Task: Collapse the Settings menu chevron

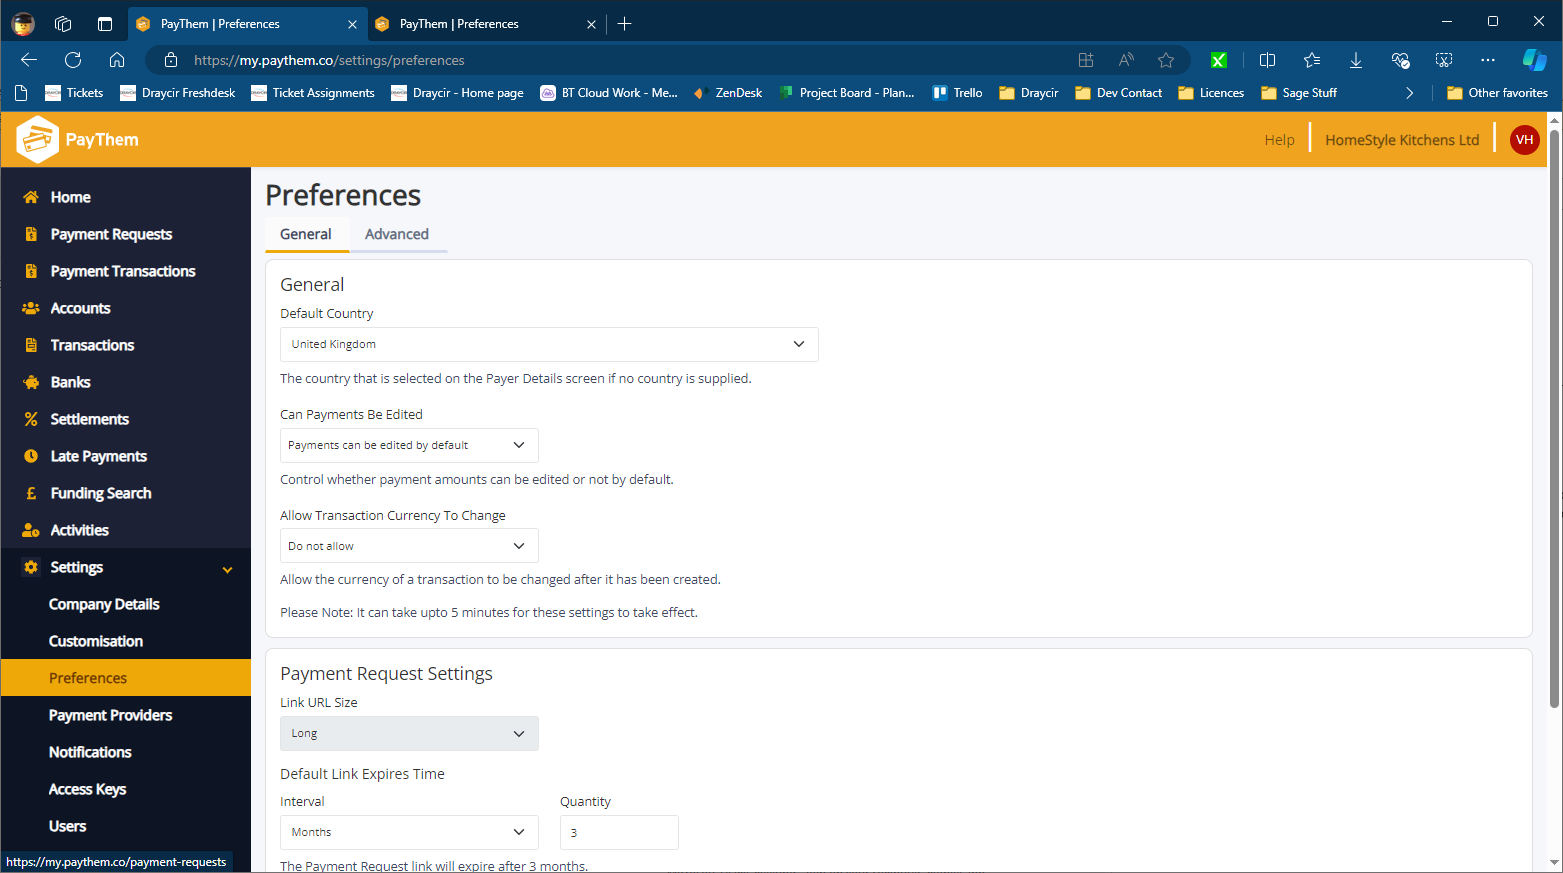Action: 227,569
